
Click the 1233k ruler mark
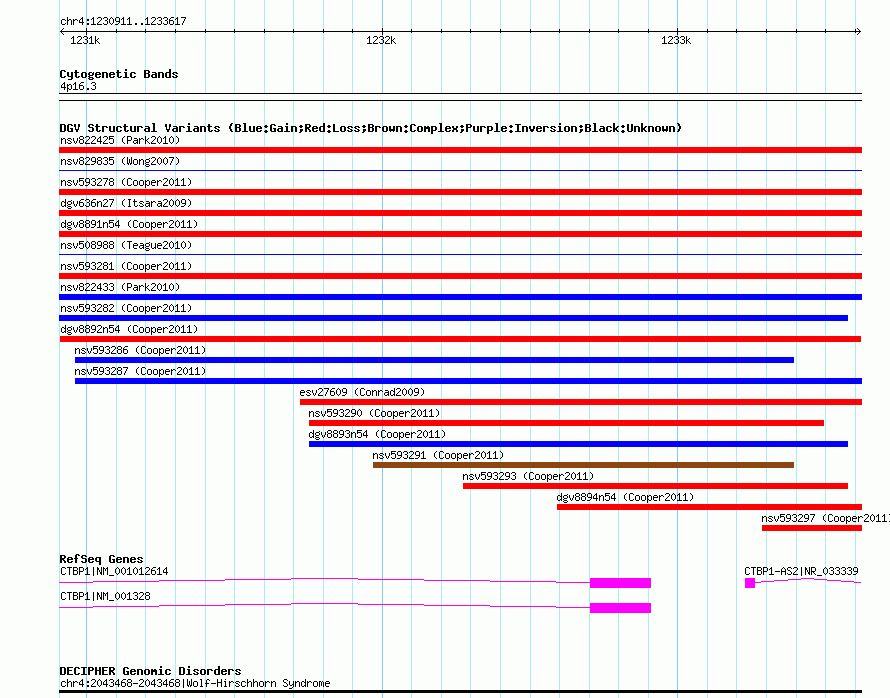coord(676,40)
